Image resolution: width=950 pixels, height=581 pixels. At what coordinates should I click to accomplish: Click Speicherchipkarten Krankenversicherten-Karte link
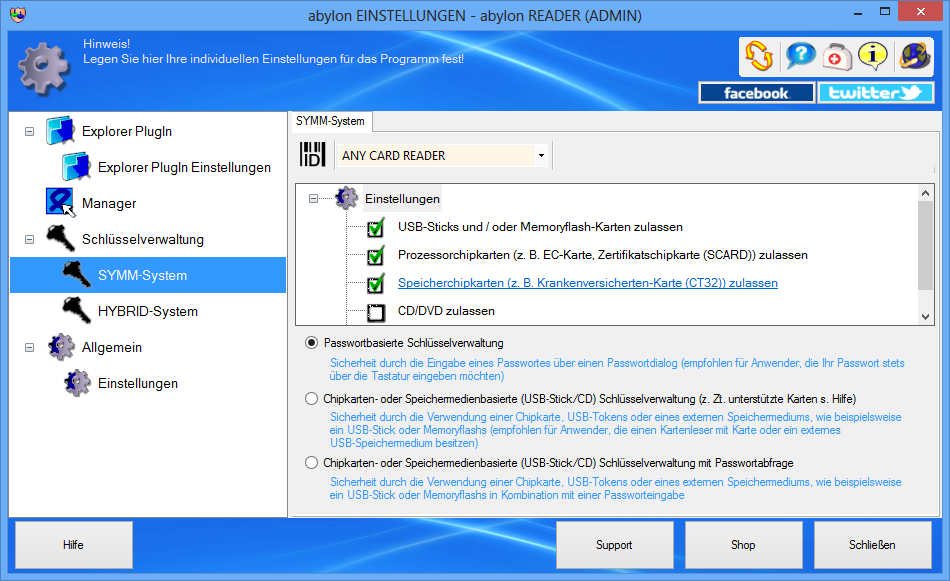[588, 283]
